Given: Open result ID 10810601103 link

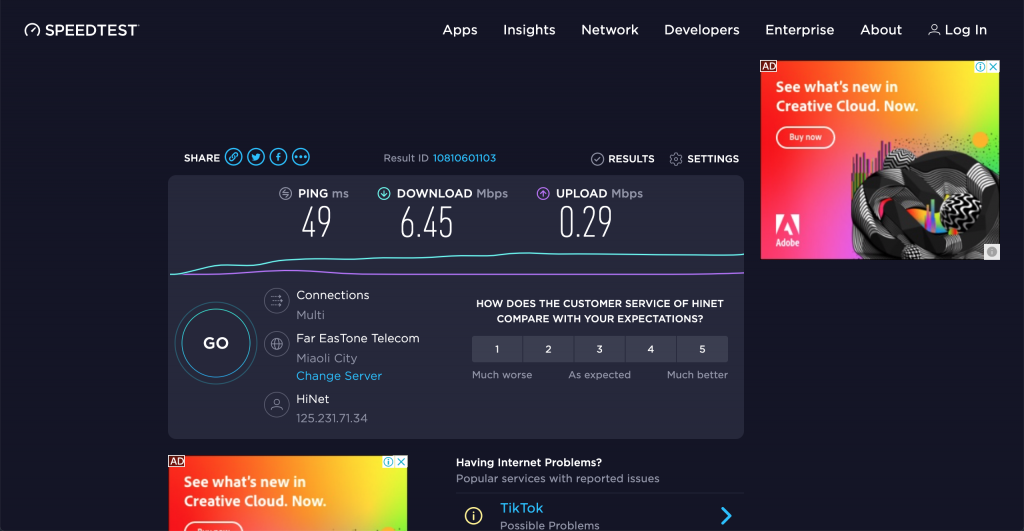Looking at the screenshot, I should [464, 158].
